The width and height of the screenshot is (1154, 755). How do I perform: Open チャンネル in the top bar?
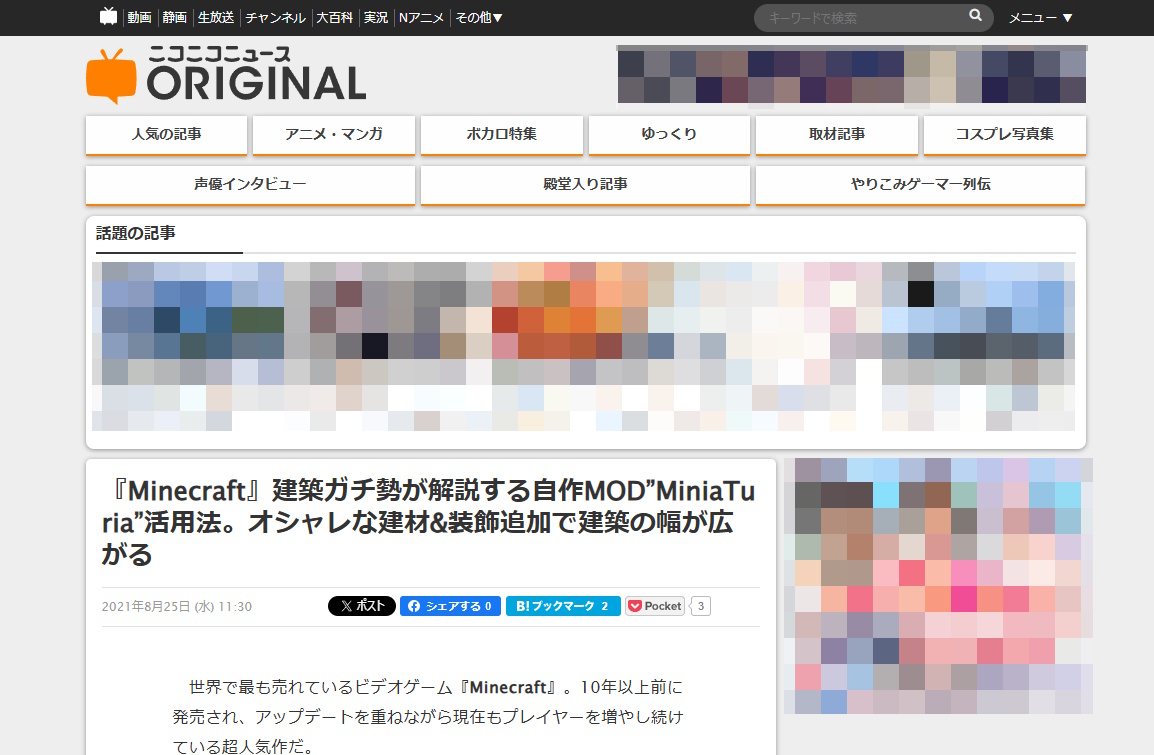tap(275, 18)
